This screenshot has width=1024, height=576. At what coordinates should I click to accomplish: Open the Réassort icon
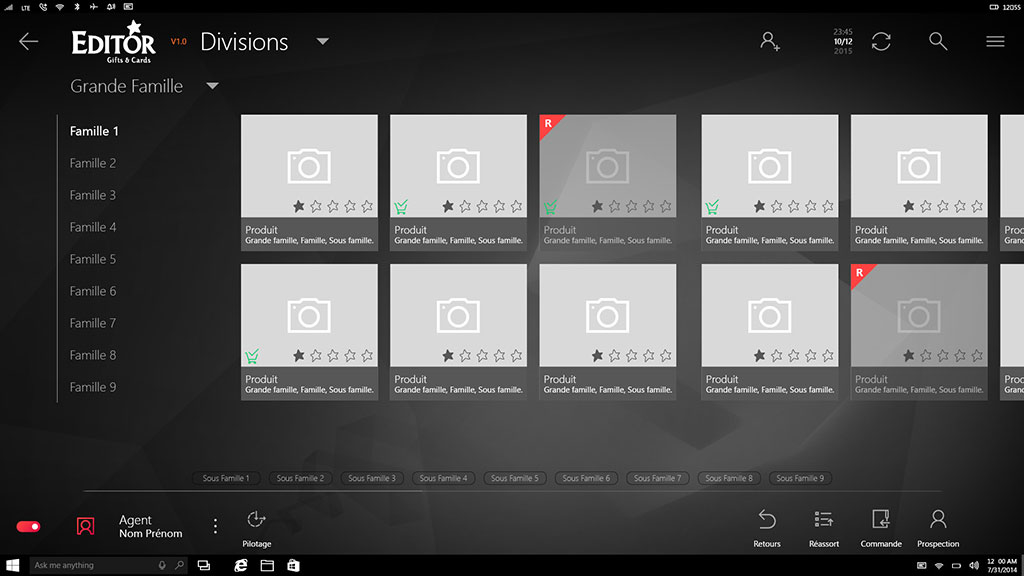(x=824, y=520)
